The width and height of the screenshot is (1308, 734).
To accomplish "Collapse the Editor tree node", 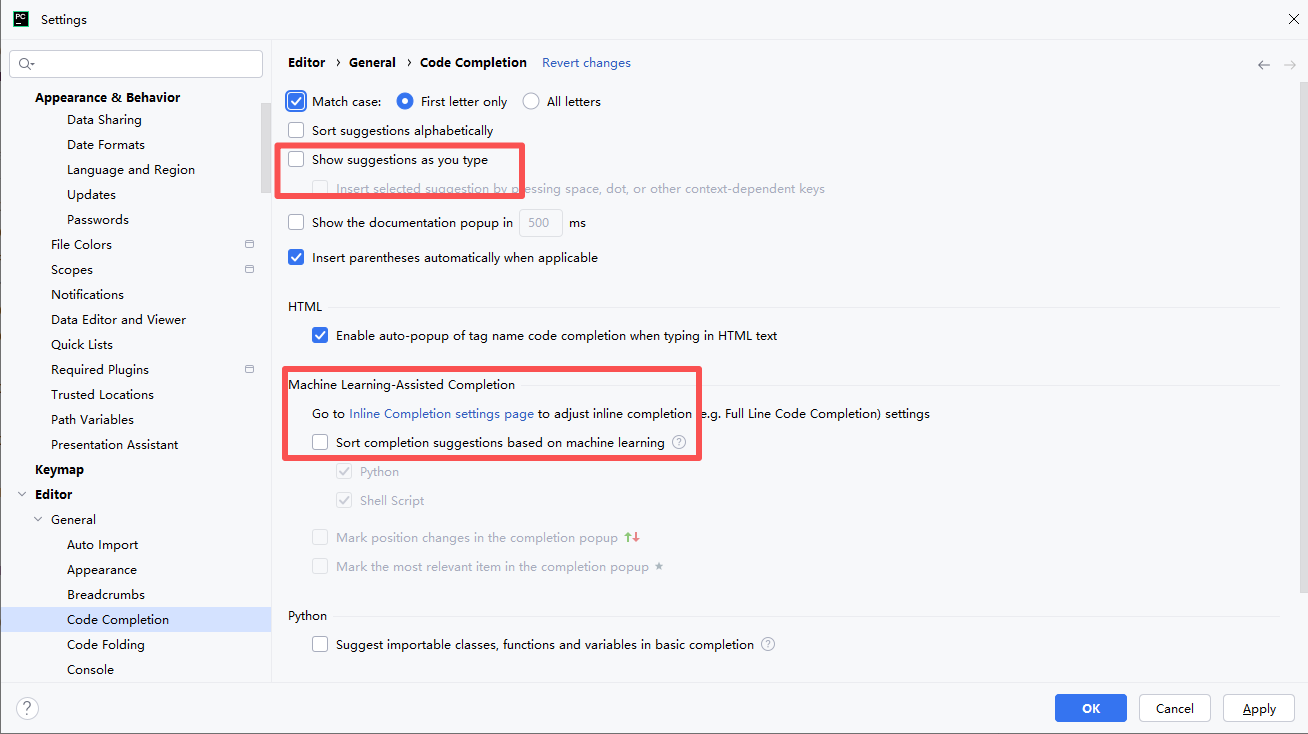I will tap(22, 494).
